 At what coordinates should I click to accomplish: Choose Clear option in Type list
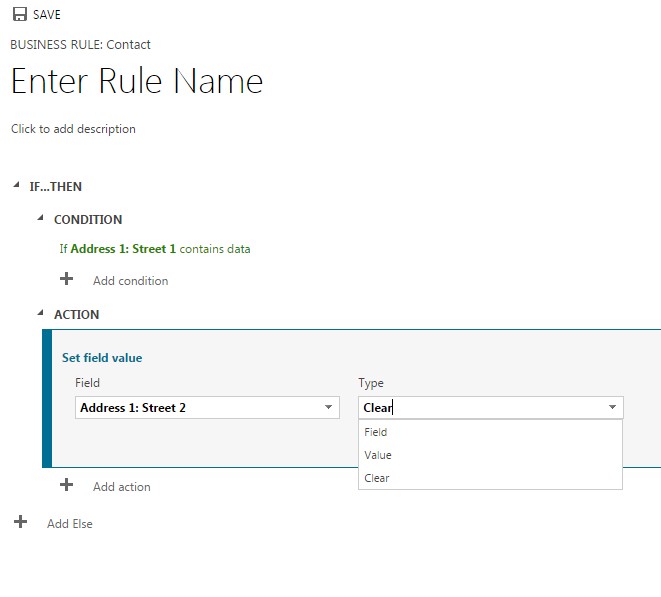(x=377, y=478)
